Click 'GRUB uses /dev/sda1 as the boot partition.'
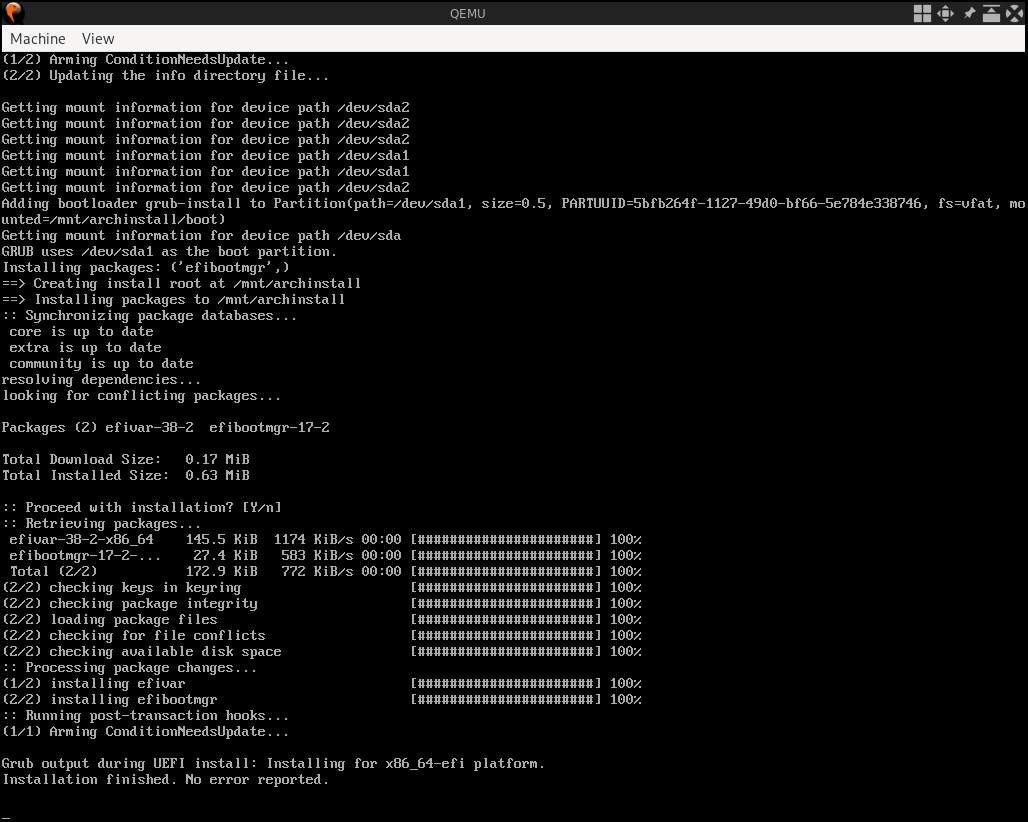The image size is (1028, 822). [169, 252]
